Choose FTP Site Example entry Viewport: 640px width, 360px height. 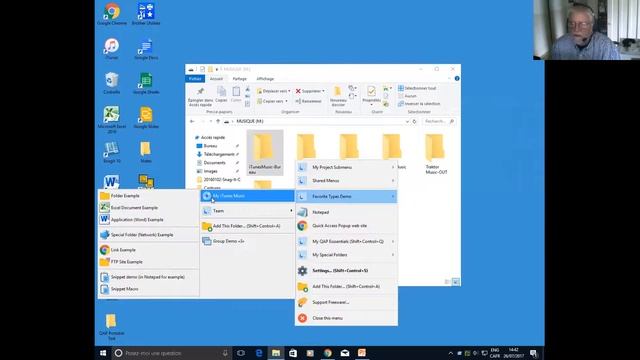(149, 262)
